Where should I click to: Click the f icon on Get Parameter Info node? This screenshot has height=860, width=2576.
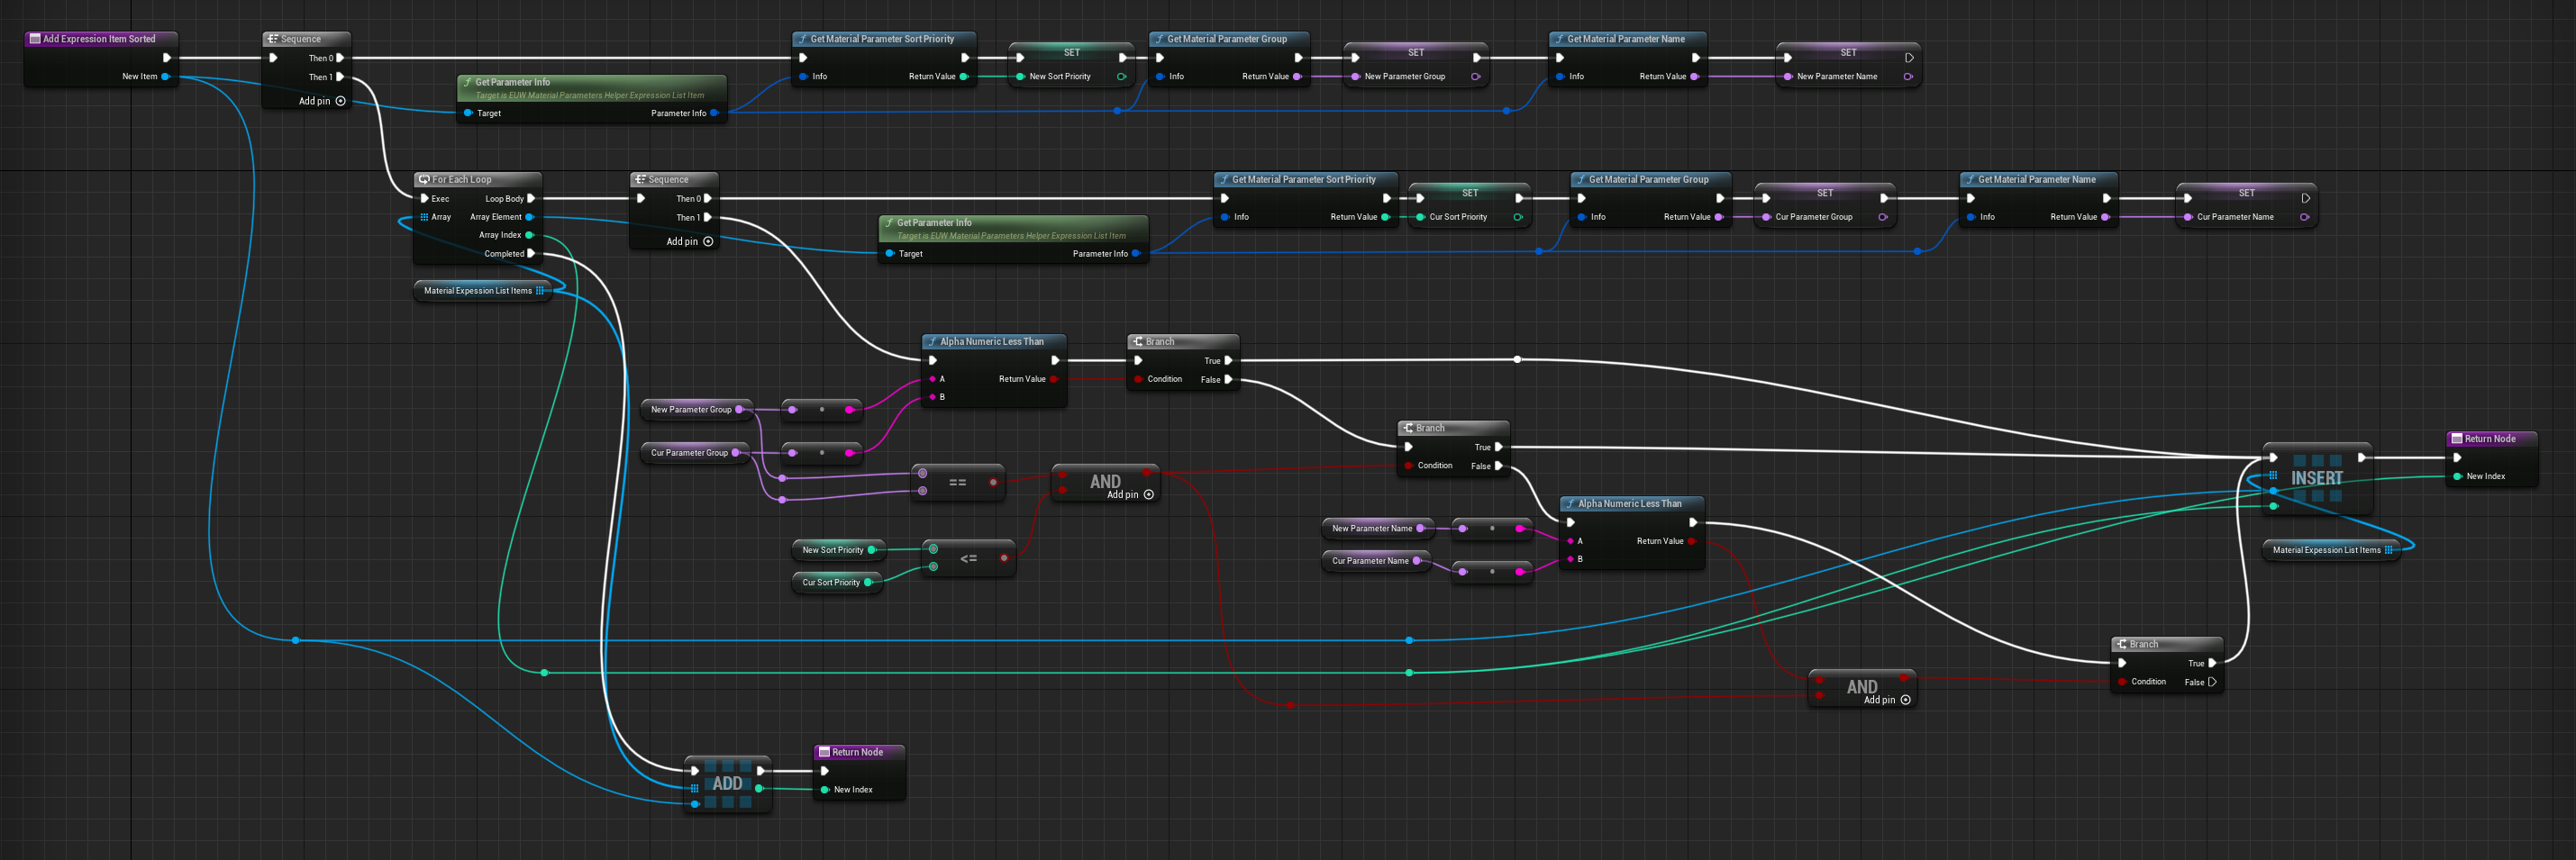[468, 82]
